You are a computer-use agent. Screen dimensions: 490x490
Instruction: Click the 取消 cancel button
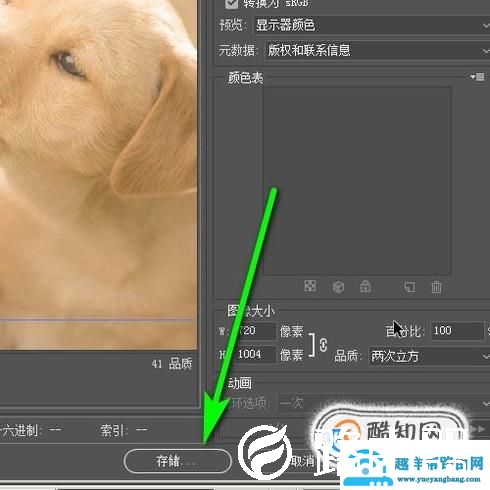[302, 461]
